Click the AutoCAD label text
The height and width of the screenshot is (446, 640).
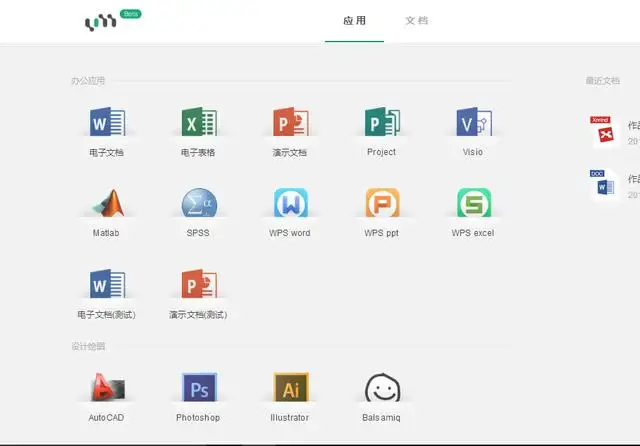(x=106, y=417)
